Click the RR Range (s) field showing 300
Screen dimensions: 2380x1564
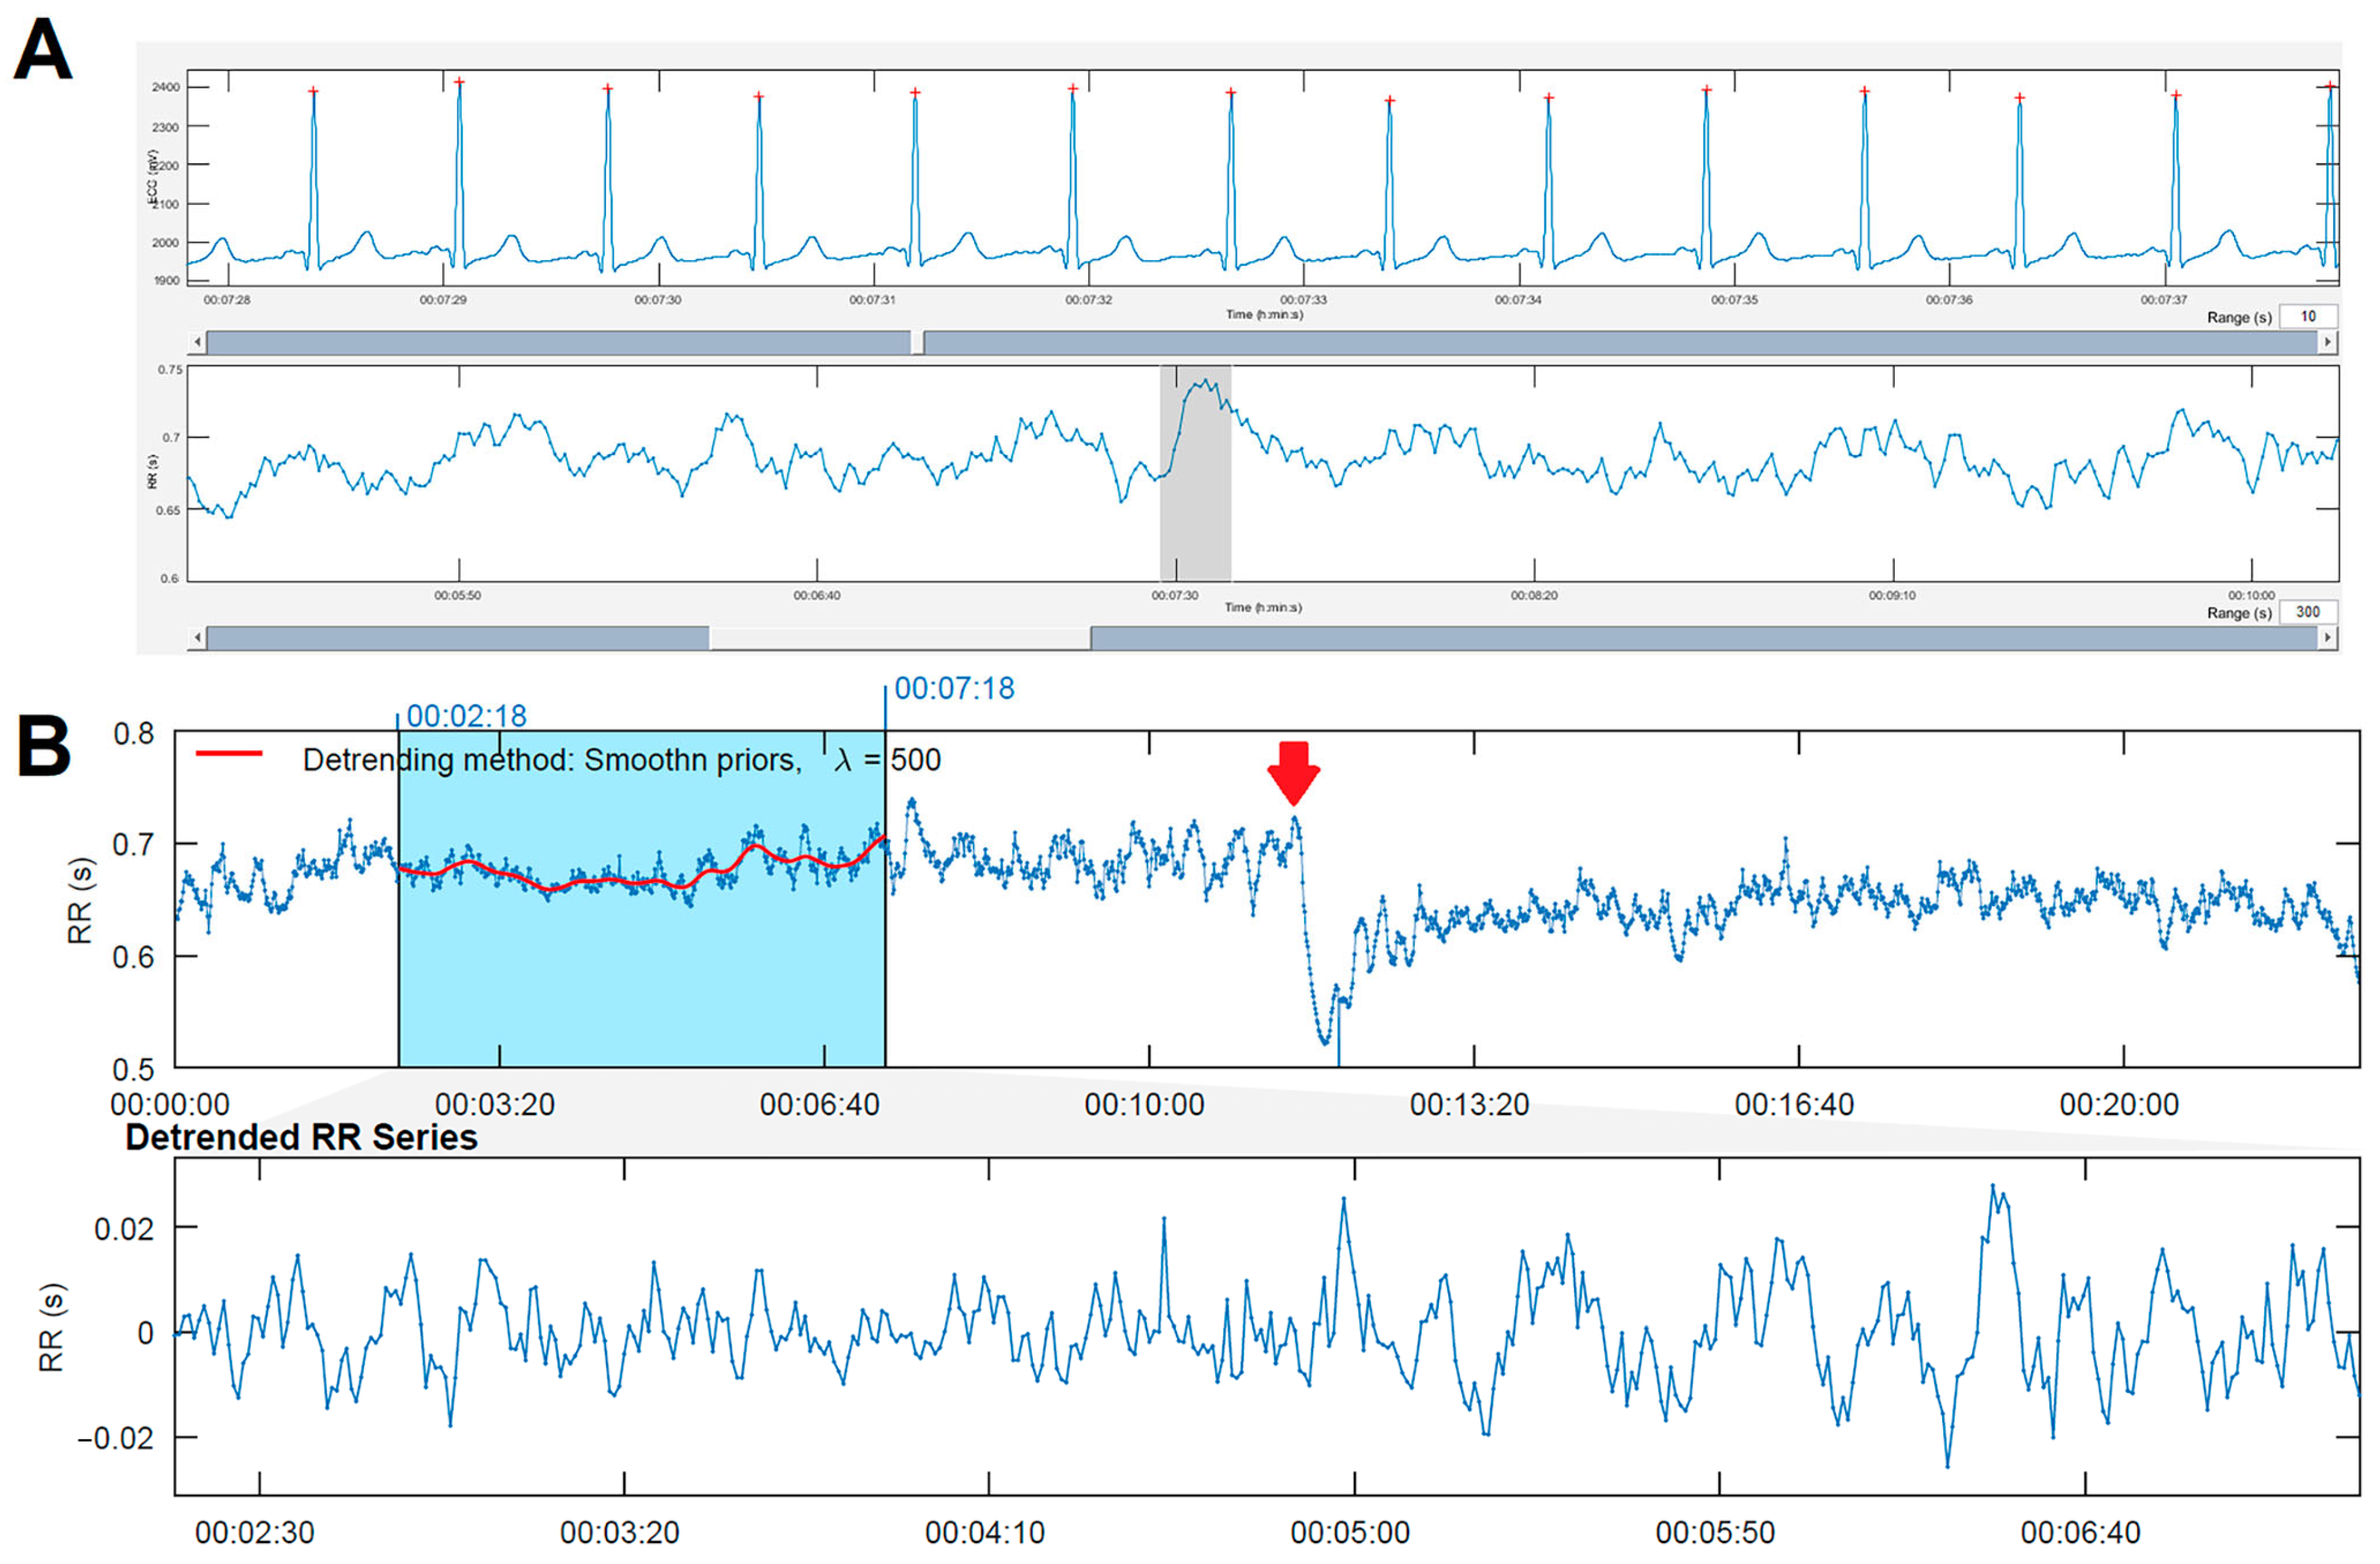tap(2308, 611)
